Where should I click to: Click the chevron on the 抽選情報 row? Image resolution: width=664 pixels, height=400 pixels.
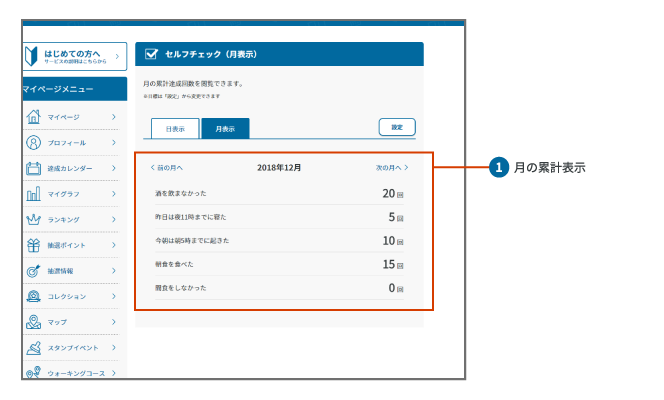pyautogui.click(x=113, y=271)
